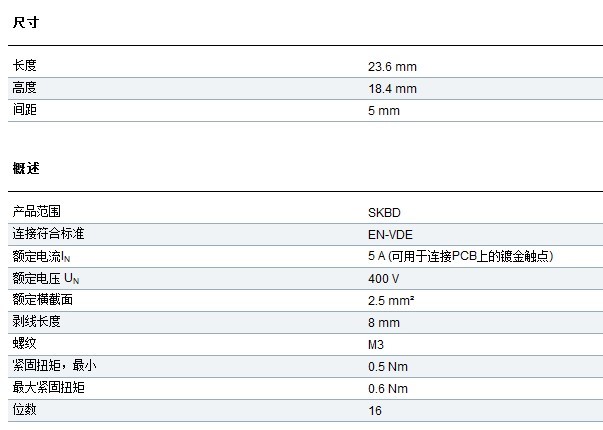Image resolution: width=603 pixels, height=430 pixels.
Task: Select the 最大紧固扭矩 label
Action: tap(48, 387)
